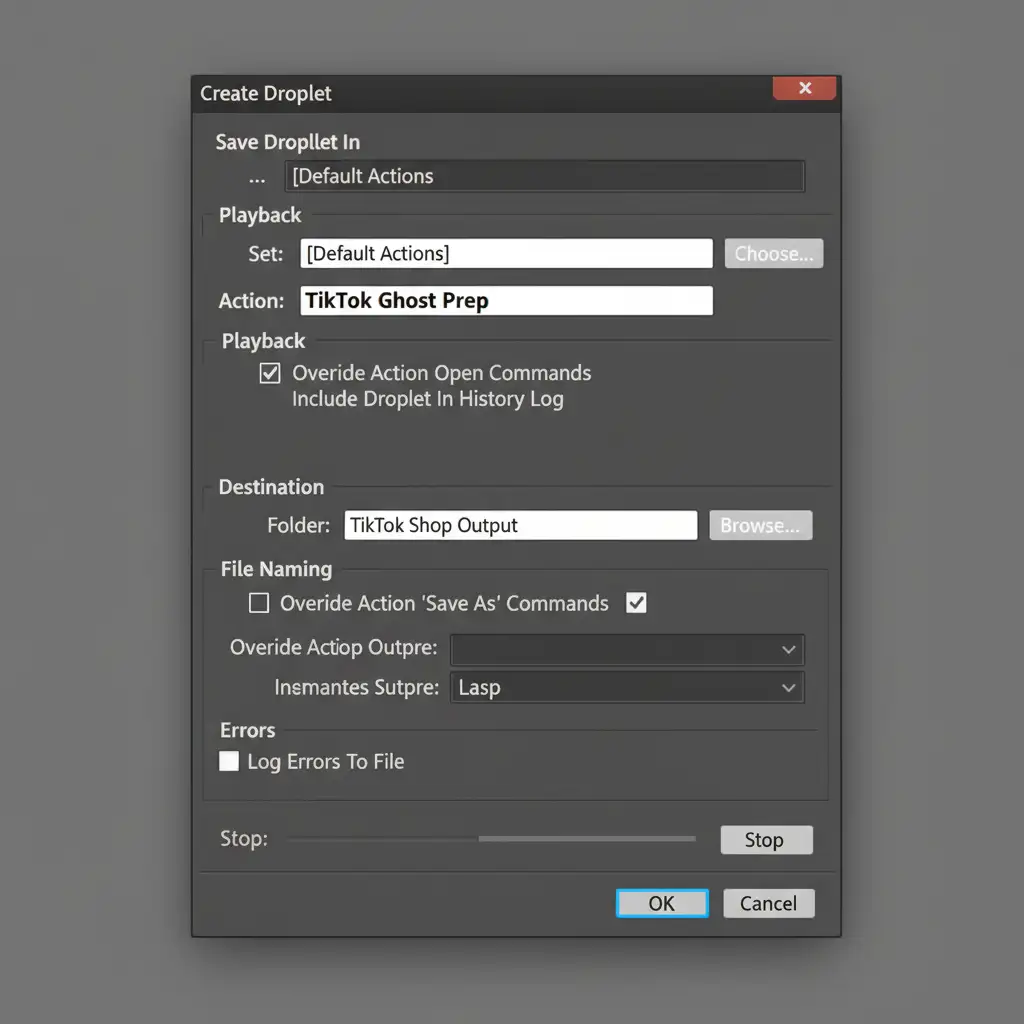Browse for a destination folder
1024x1024 pixels.
(760, 525)
